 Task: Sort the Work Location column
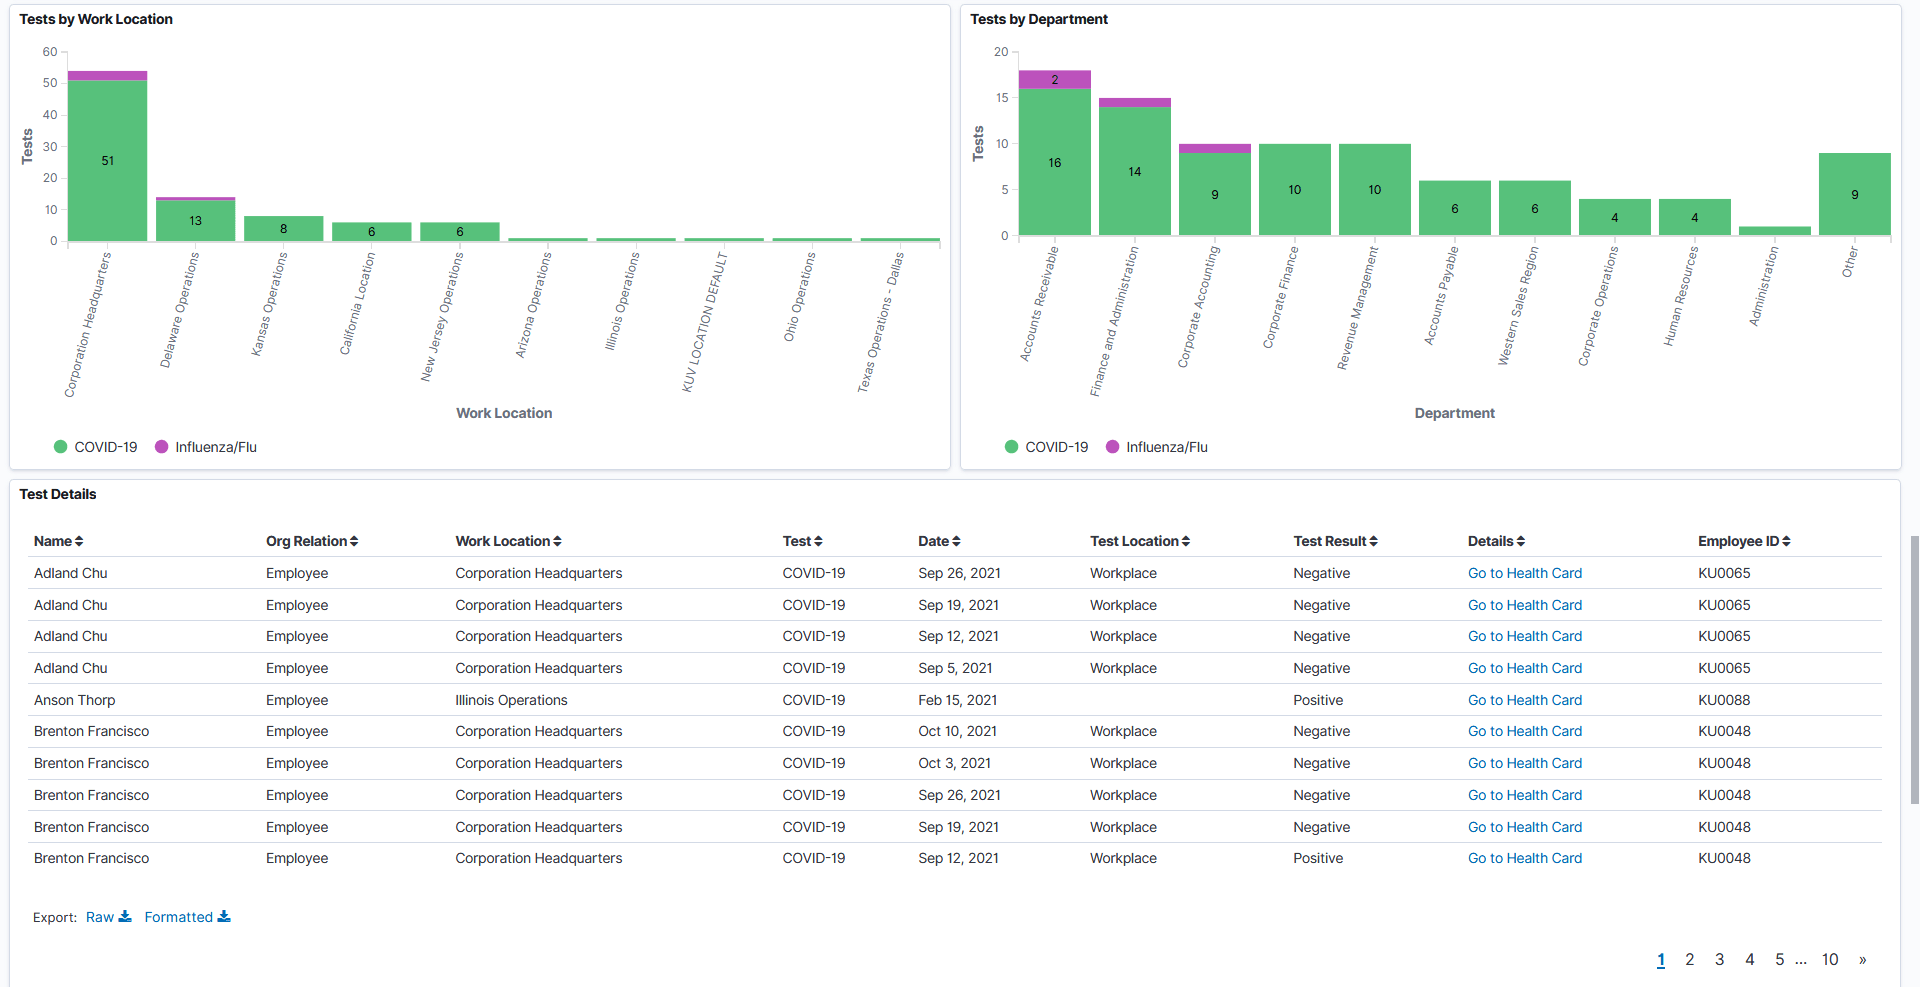point(556,541)
